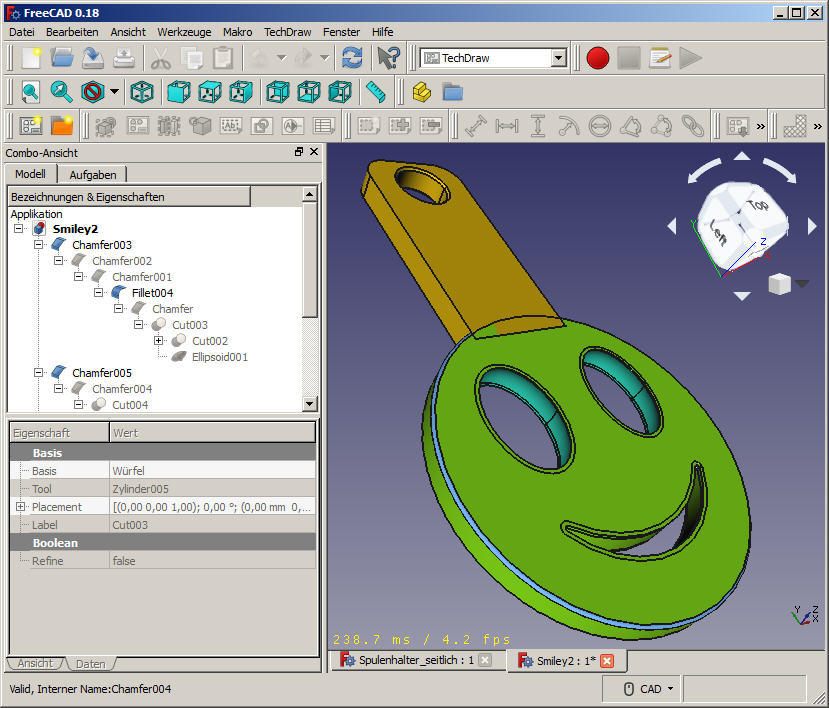Select the Measure Distance ruler tool
829x708 pixels.
(375, 93)
